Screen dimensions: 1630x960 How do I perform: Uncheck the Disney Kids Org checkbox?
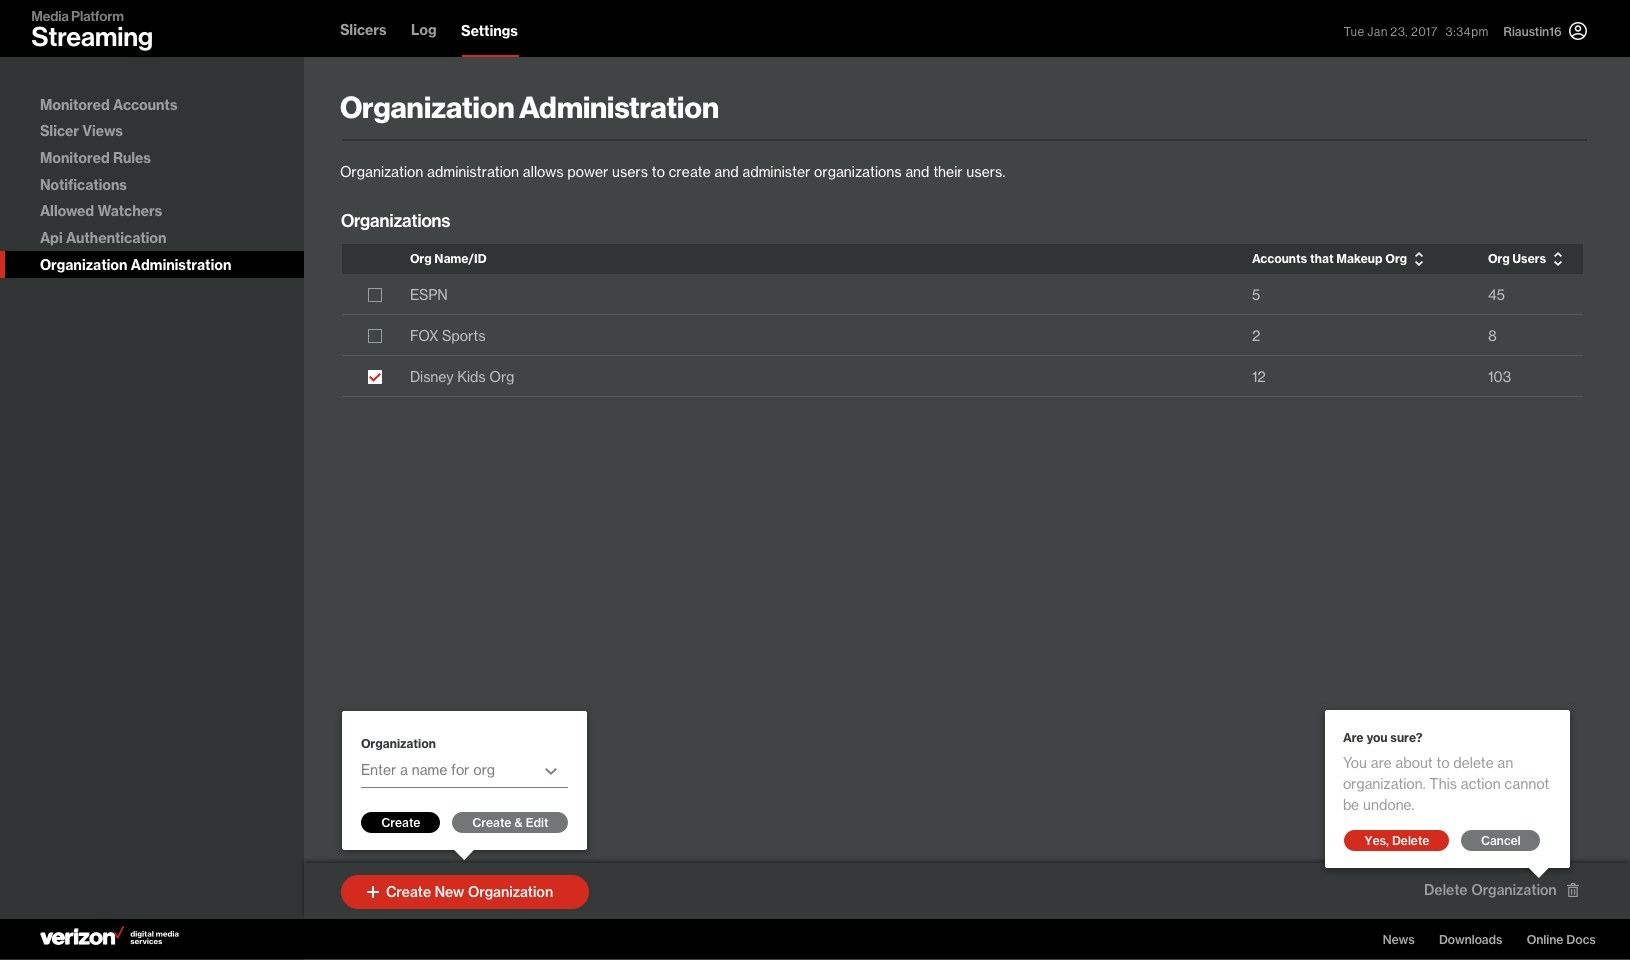[x=375, y=377]
